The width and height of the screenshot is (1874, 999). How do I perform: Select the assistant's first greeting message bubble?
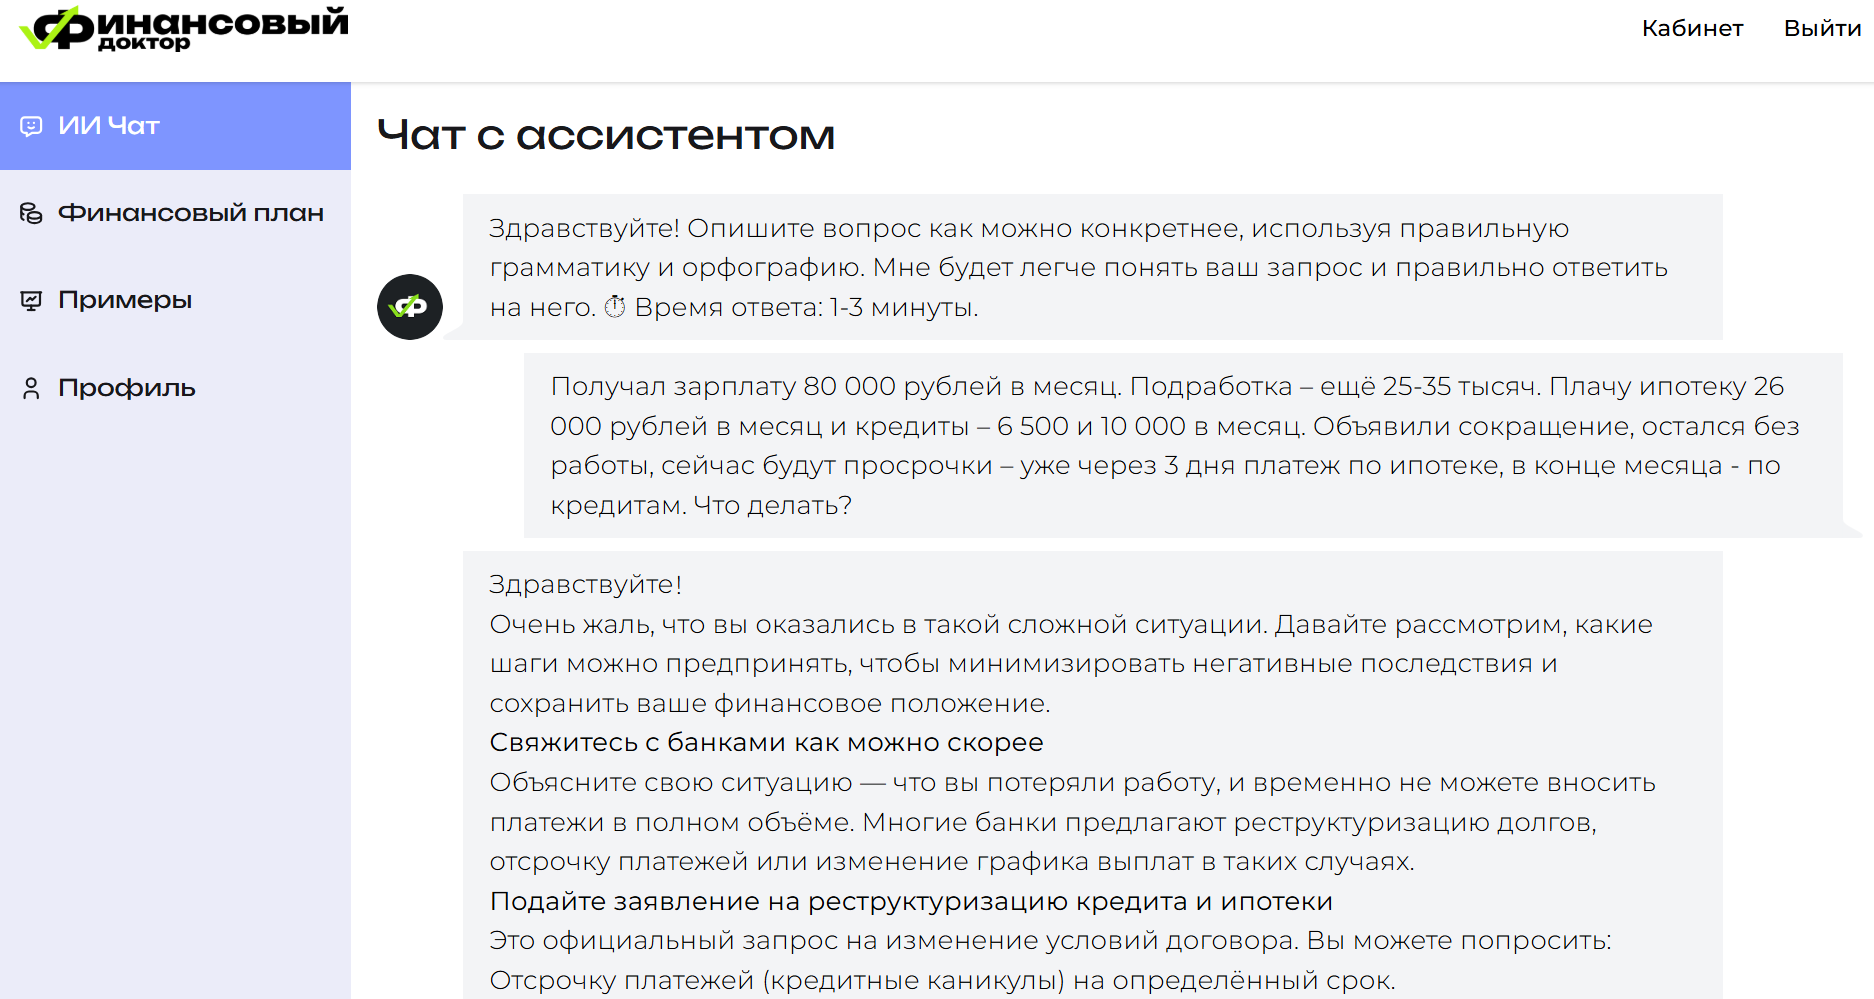pos(1090,267)
